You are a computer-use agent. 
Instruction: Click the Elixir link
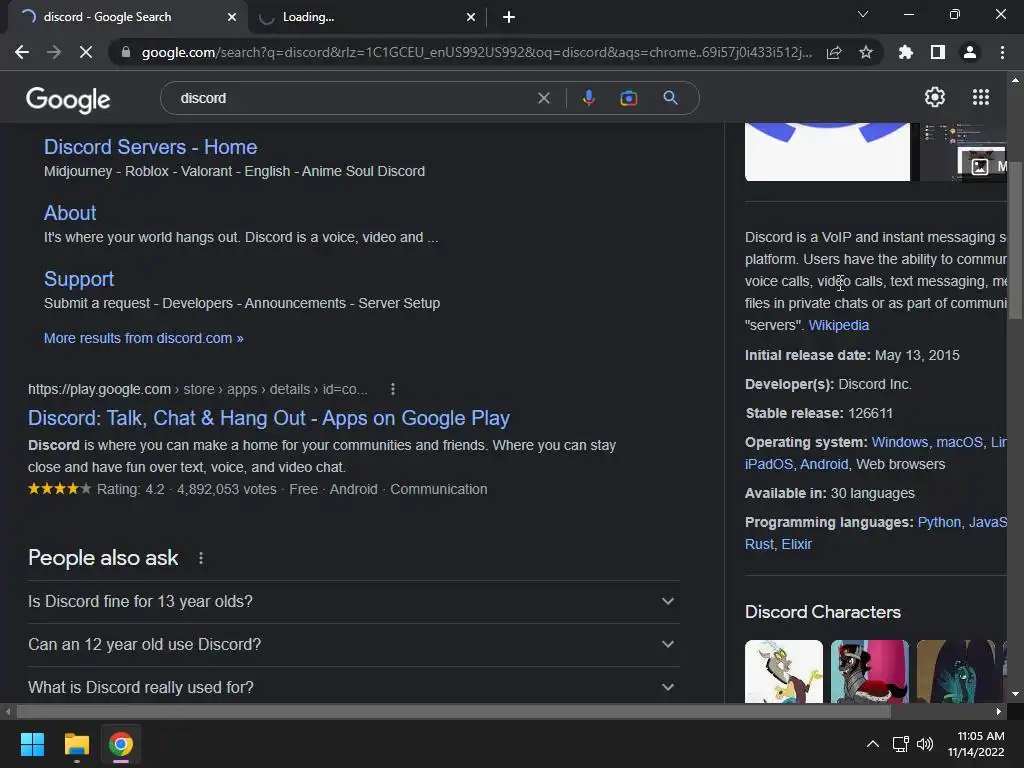tap(797, 544)
